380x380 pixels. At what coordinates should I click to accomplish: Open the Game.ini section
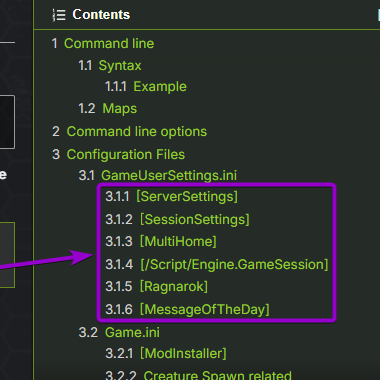tap(132, 333)
